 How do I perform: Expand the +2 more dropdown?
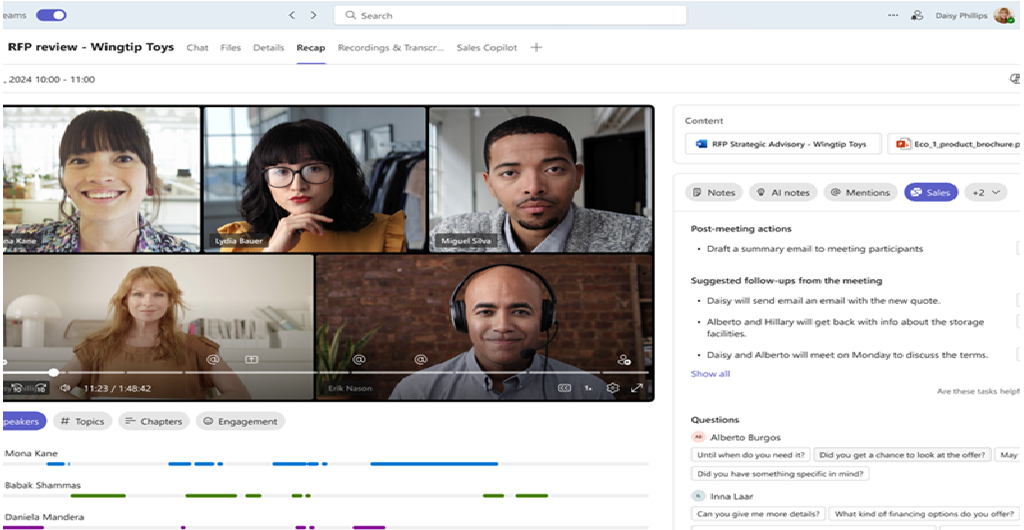click(x=985, y=193)
